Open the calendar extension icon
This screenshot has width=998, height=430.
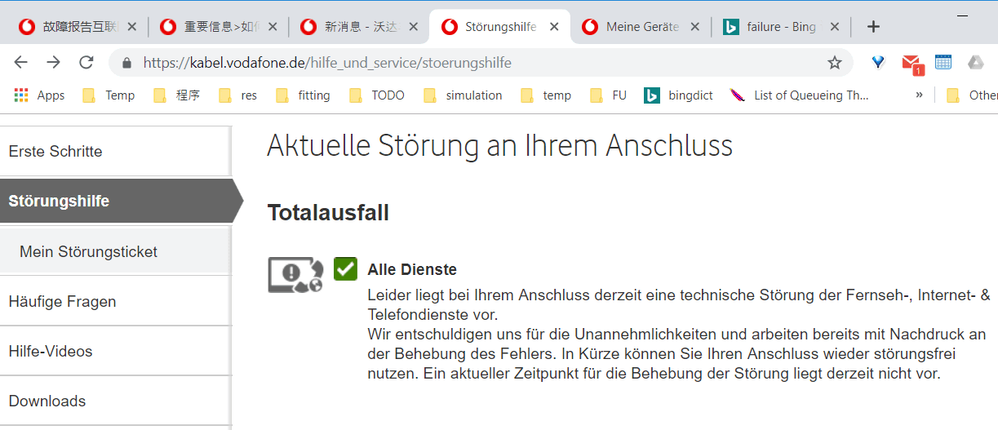(943, 63)
